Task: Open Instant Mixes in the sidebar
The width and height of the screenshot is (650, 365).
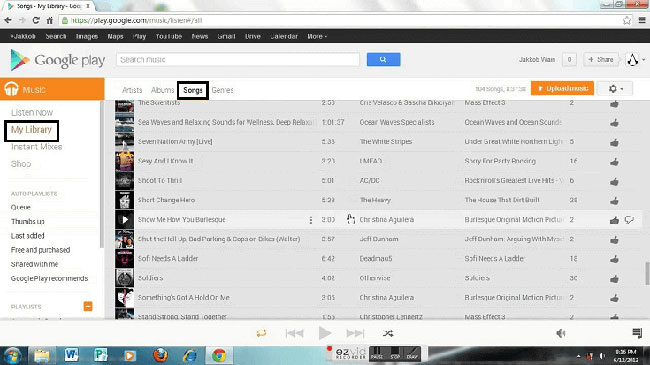Action: (x=36, y=147)
